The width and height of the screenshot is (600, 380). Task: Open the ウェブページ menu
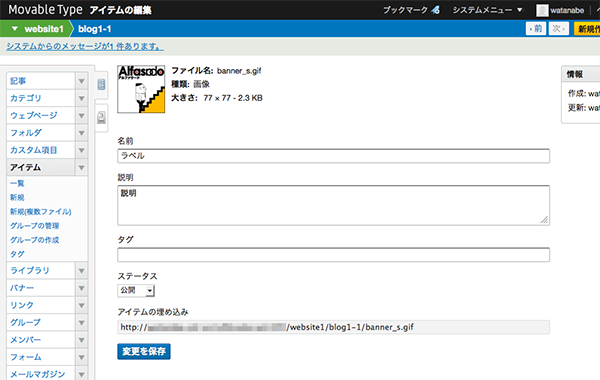pyautogui.click(x=41, y=116)
